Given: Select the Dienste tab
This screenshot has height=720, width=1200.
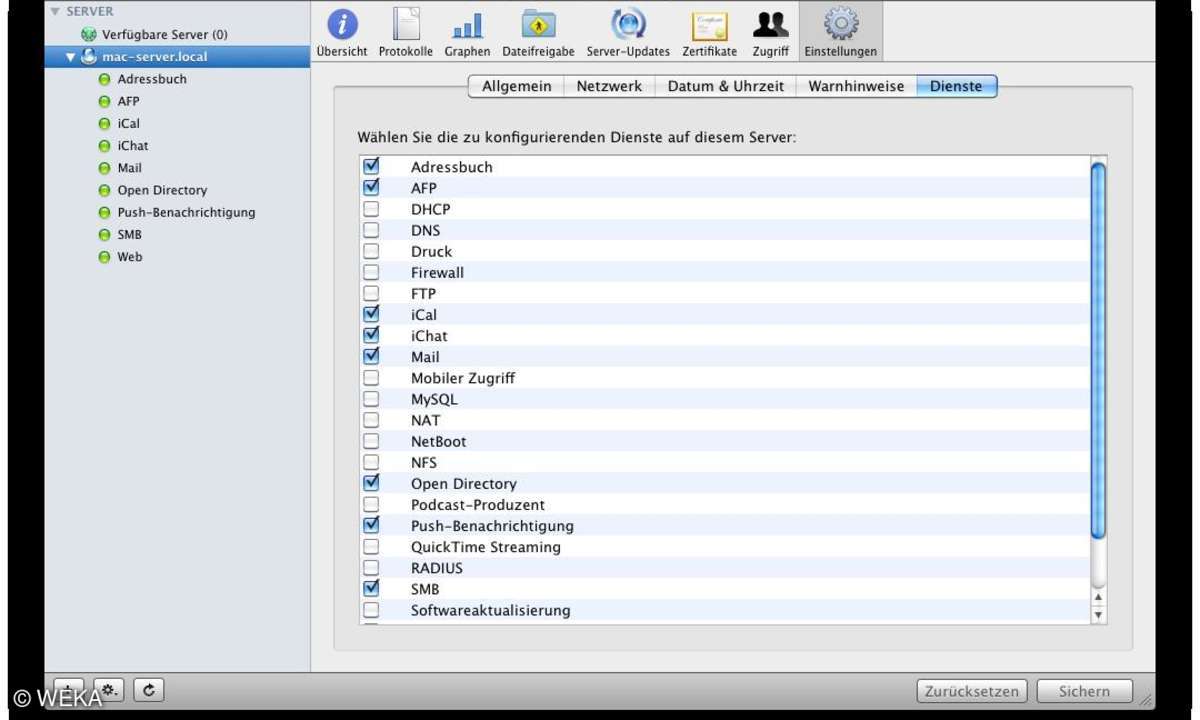Looking at the screenshot, I should tap(956, 86).
